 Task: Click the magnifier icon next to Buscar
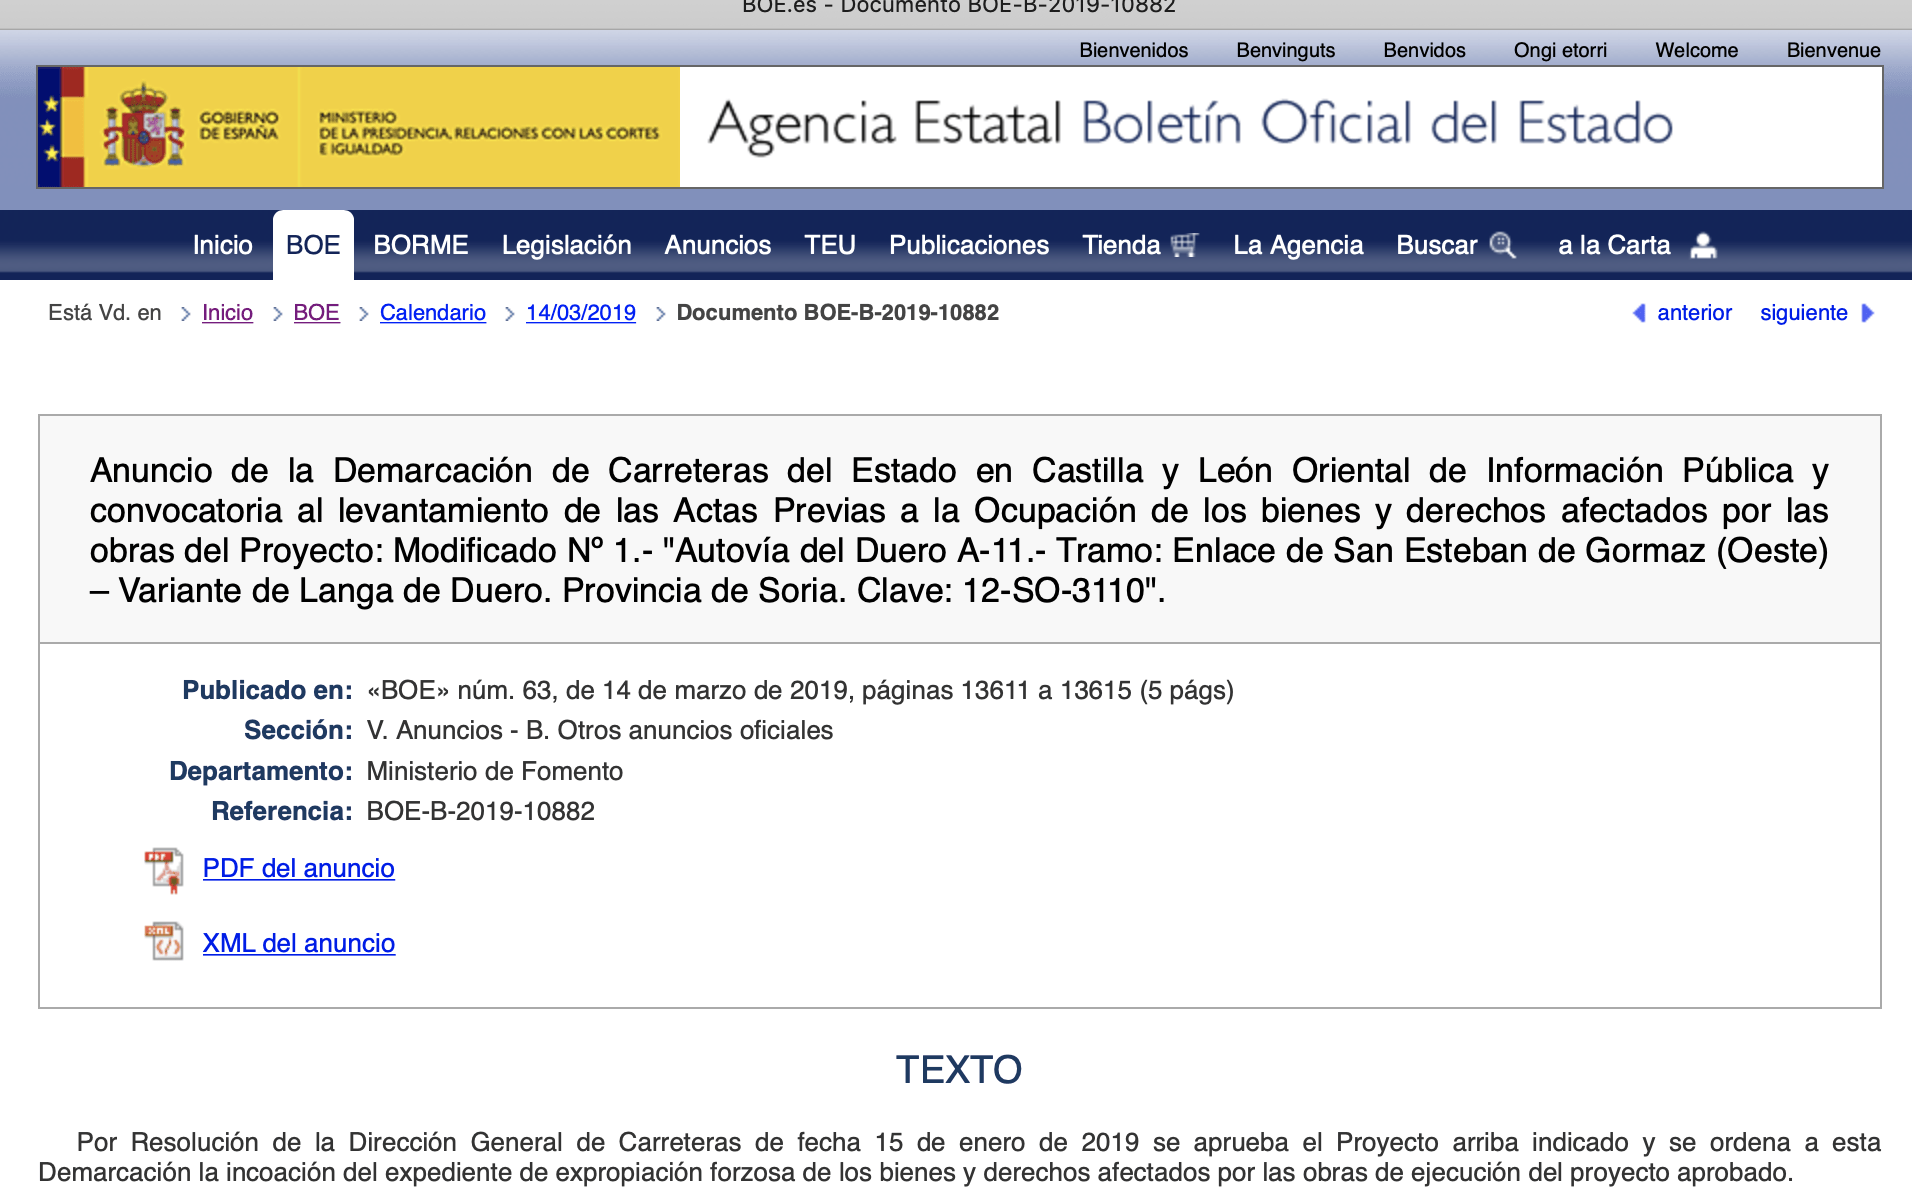pos(1502,245)
